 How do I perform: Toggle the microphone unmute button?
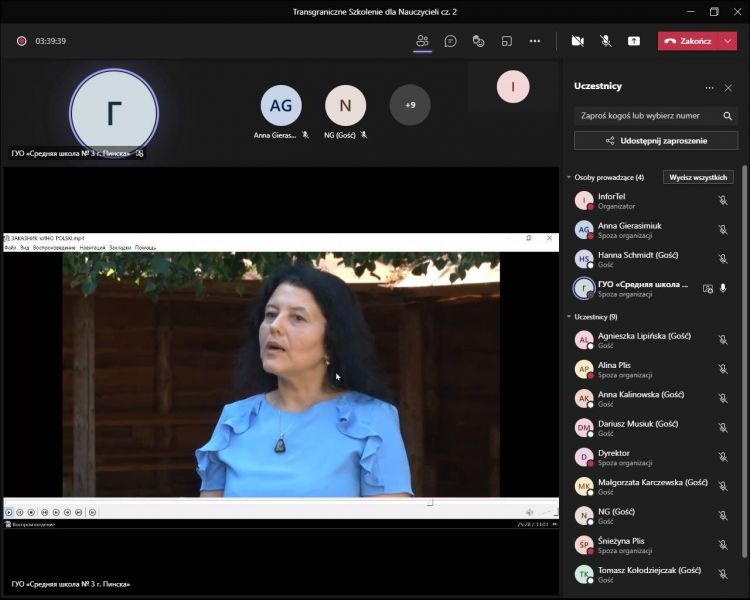pos(605,41)
